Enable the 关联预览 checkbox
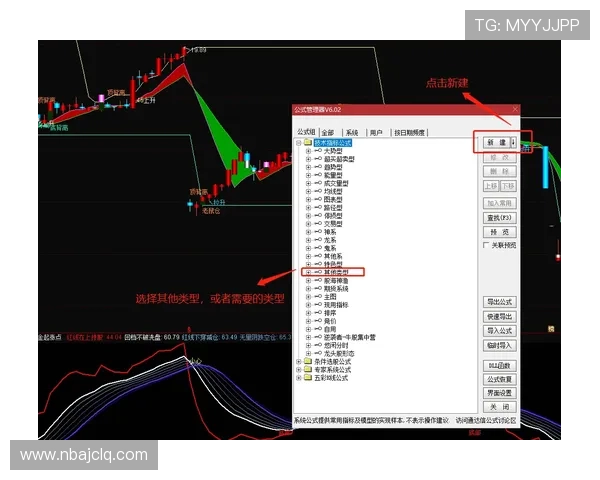Screen dimensions: 600x480 click(x=486, y=244)
